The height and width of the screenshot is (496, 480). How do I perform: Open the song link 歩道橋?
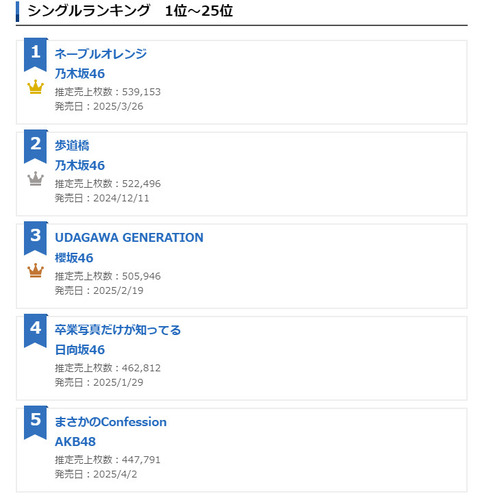(x=72, y=146)
